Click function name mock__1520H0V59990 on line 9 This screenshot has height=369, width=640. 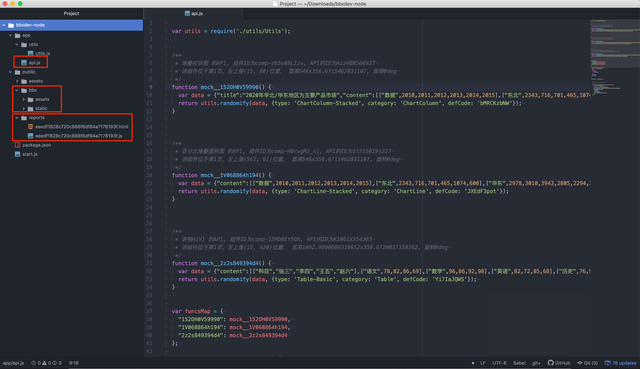(x=229, y=87)
